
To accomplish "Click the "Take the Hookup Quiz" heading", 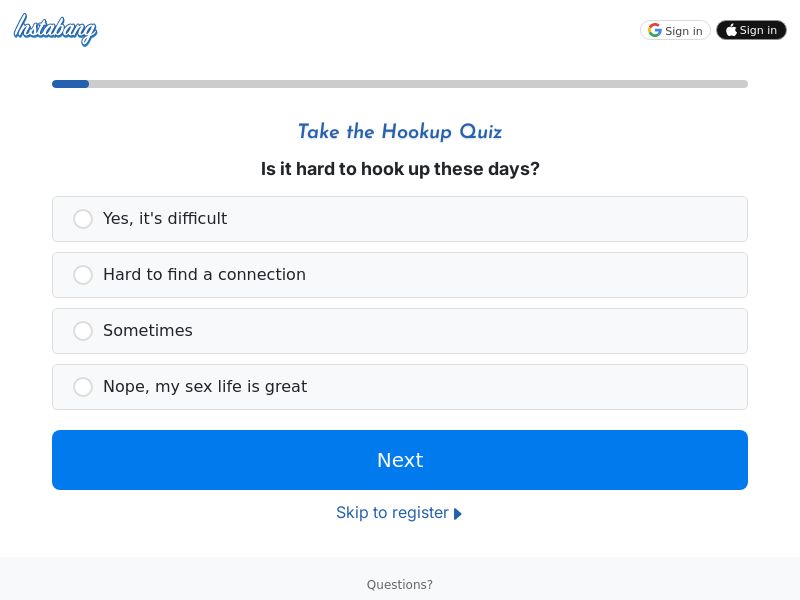I will point(400,132).
